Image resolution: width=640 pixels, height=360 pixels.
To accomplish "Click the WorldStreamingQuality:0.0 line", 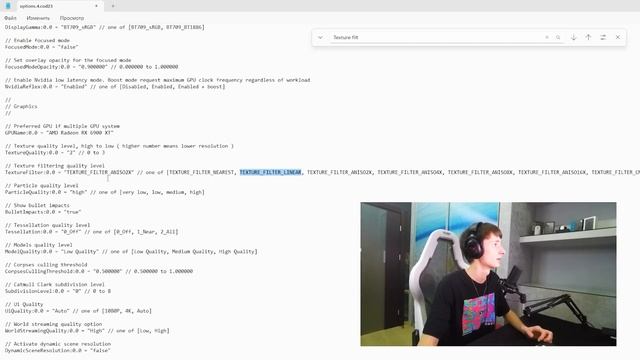I will click(87, 331).
